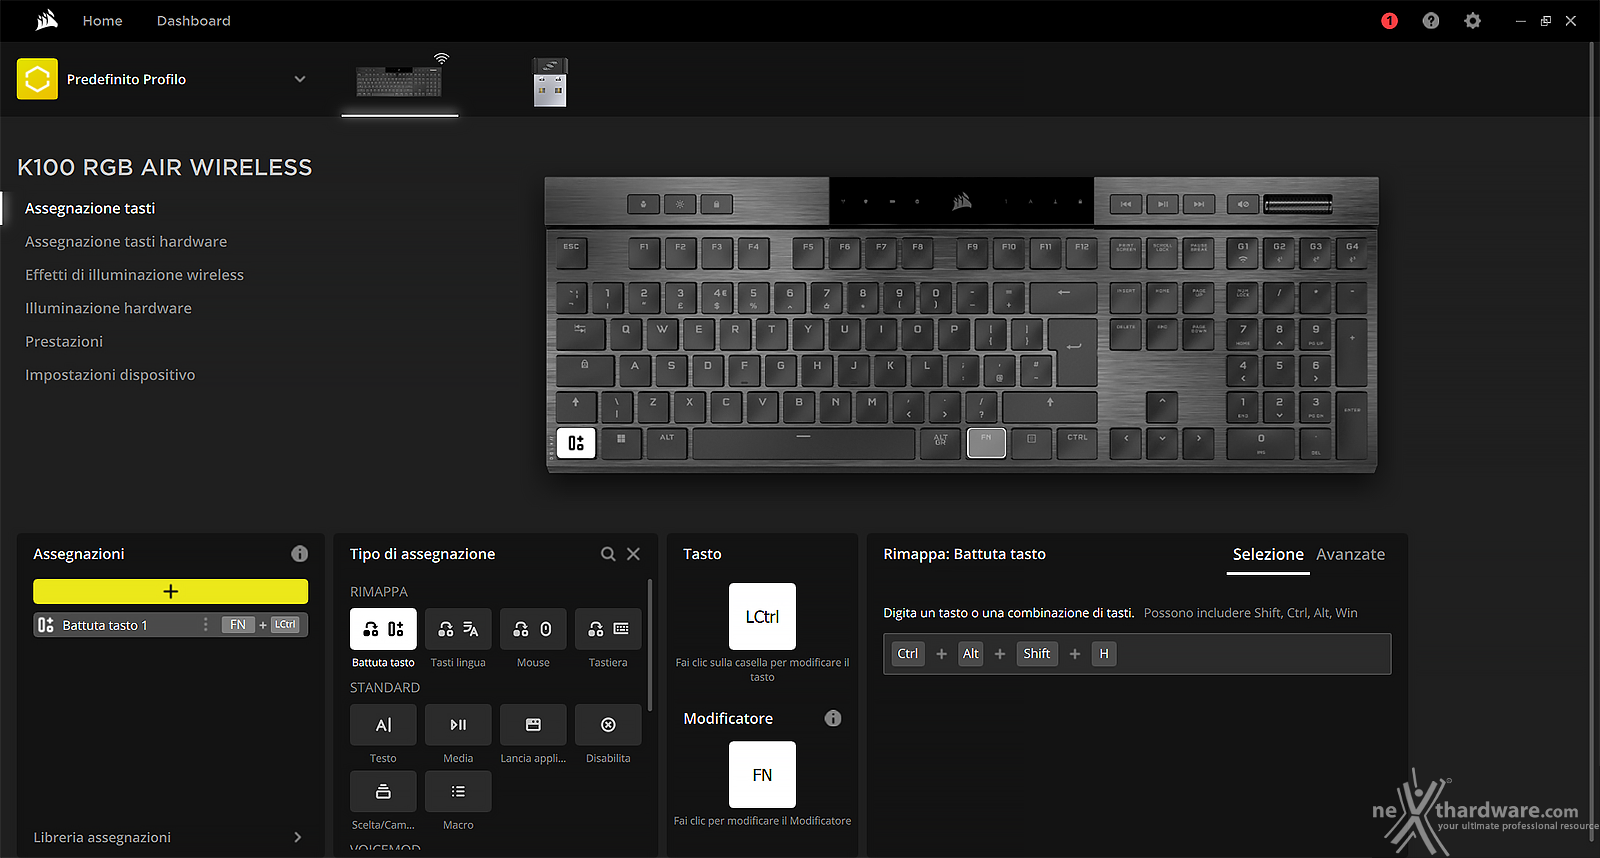Click the FN key on keyboard image
1600x858 pixels.
pos(986,443)
